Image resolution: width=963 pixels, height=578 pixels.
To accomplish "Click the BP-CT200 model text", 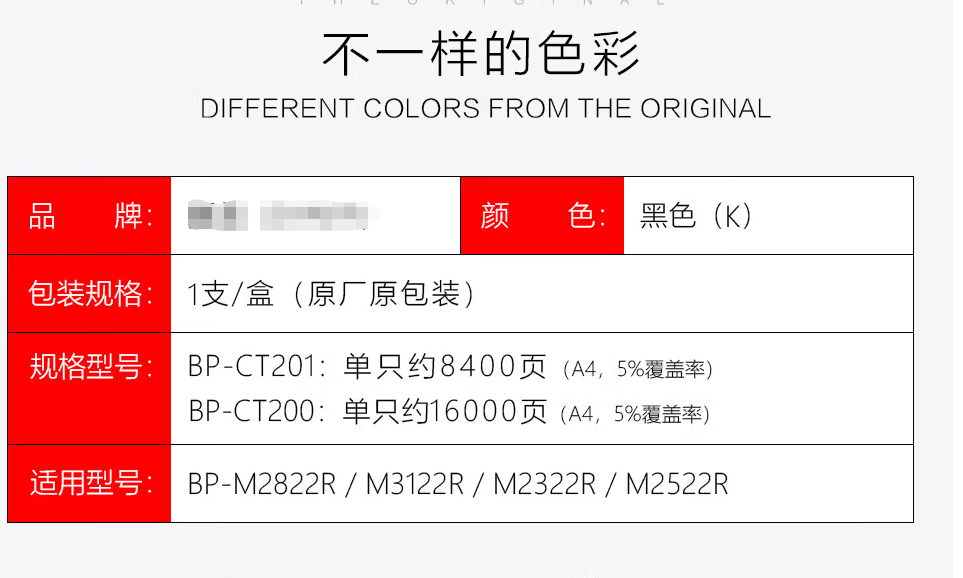I will click(x=252, y=411).
